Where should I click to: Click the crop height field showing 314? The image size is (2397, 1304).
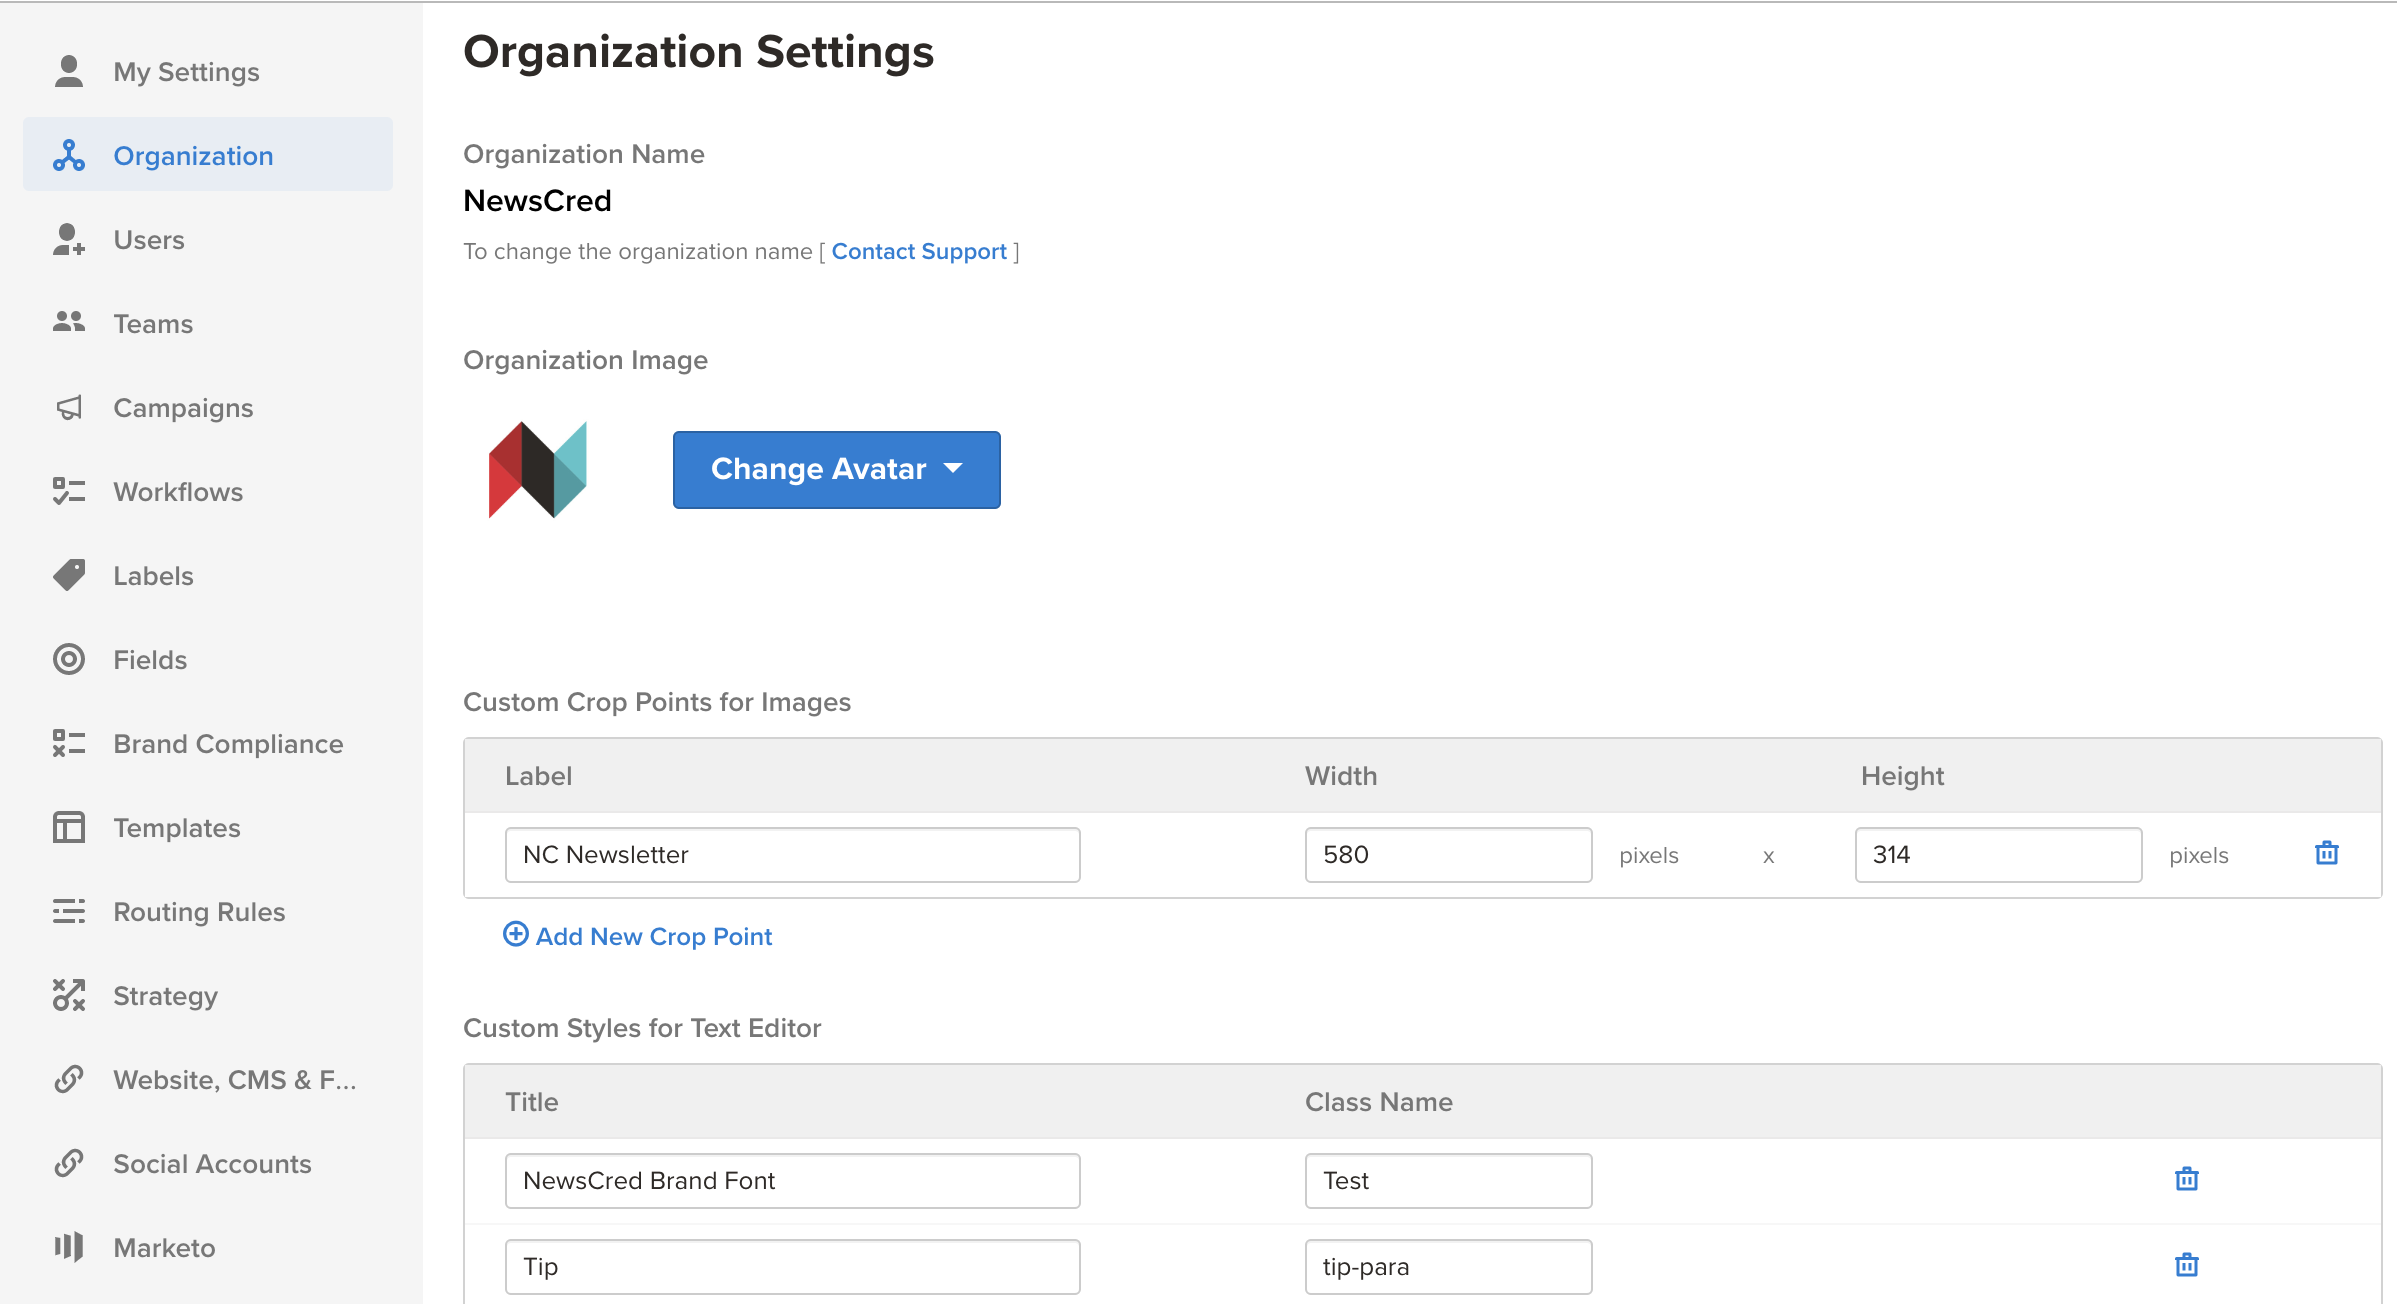(x=1999, y=855)
